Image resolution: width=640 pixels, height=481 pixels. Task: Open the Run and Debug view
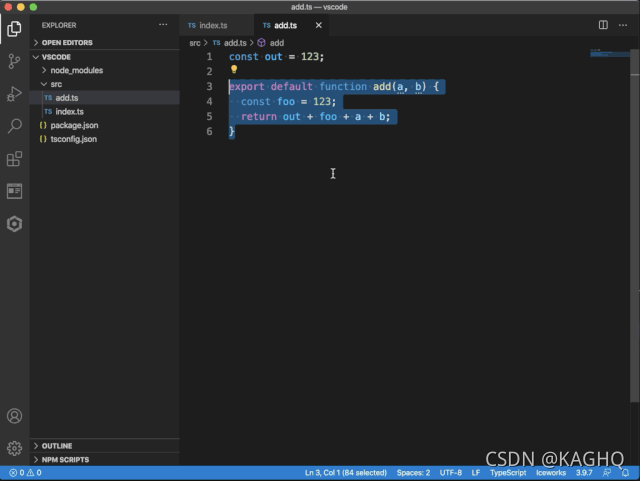point(14,94)
